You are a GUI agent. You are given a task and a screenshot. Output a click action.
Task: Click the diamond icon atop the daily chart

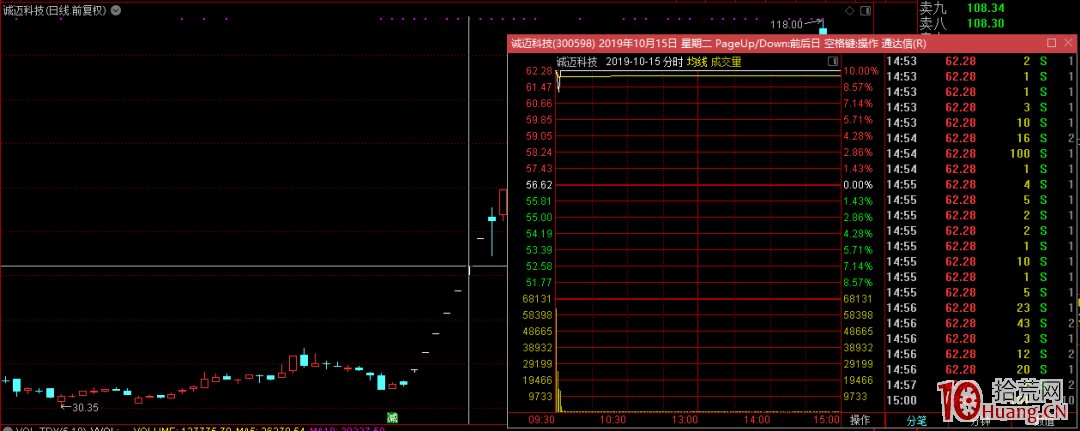pos(849,10)
